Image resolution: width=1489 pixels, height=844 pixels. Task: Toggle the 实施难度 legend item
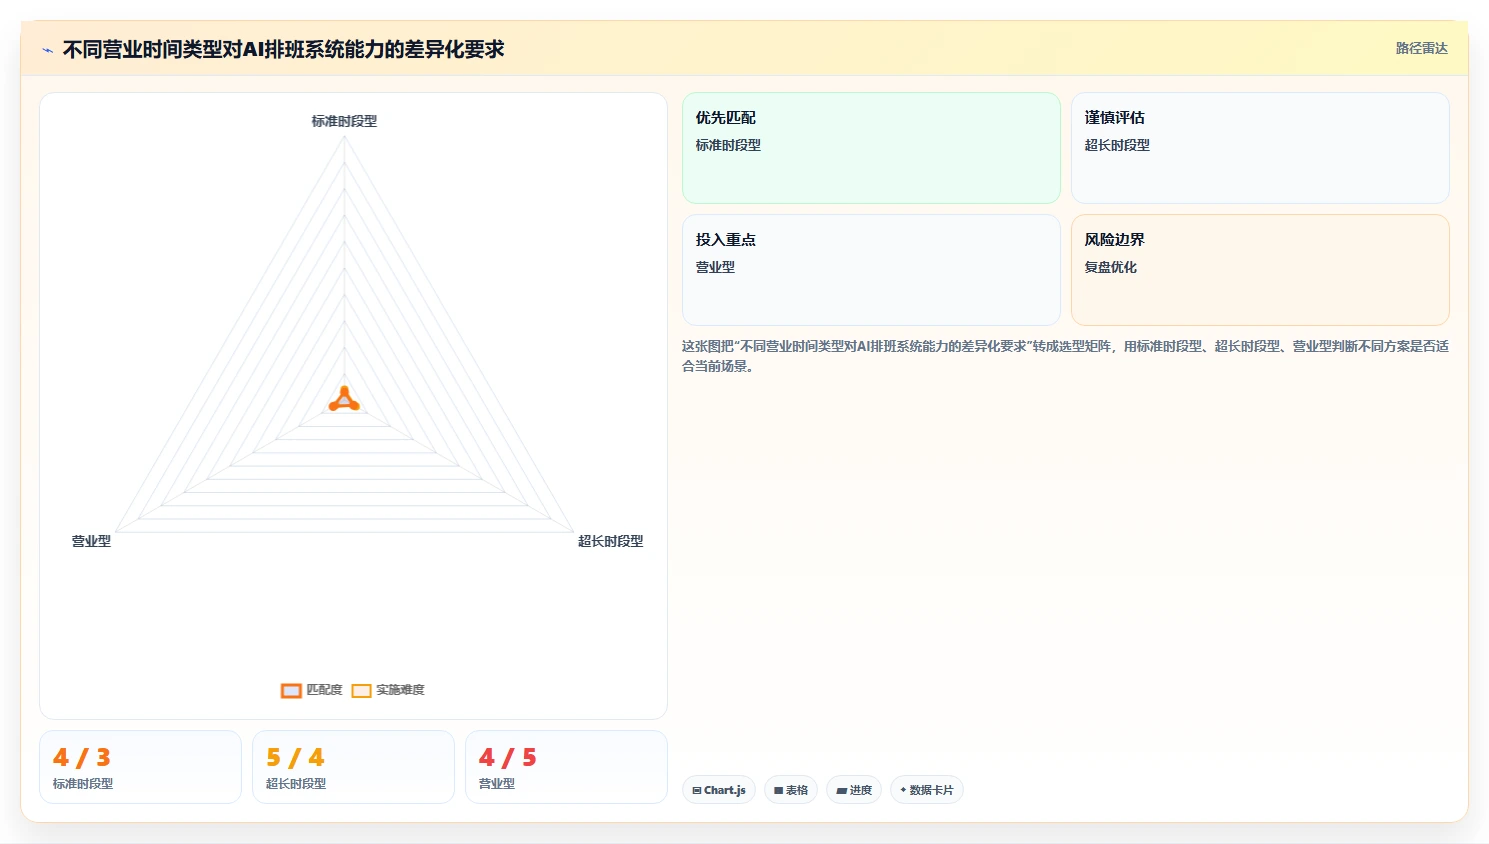(388, 690)
